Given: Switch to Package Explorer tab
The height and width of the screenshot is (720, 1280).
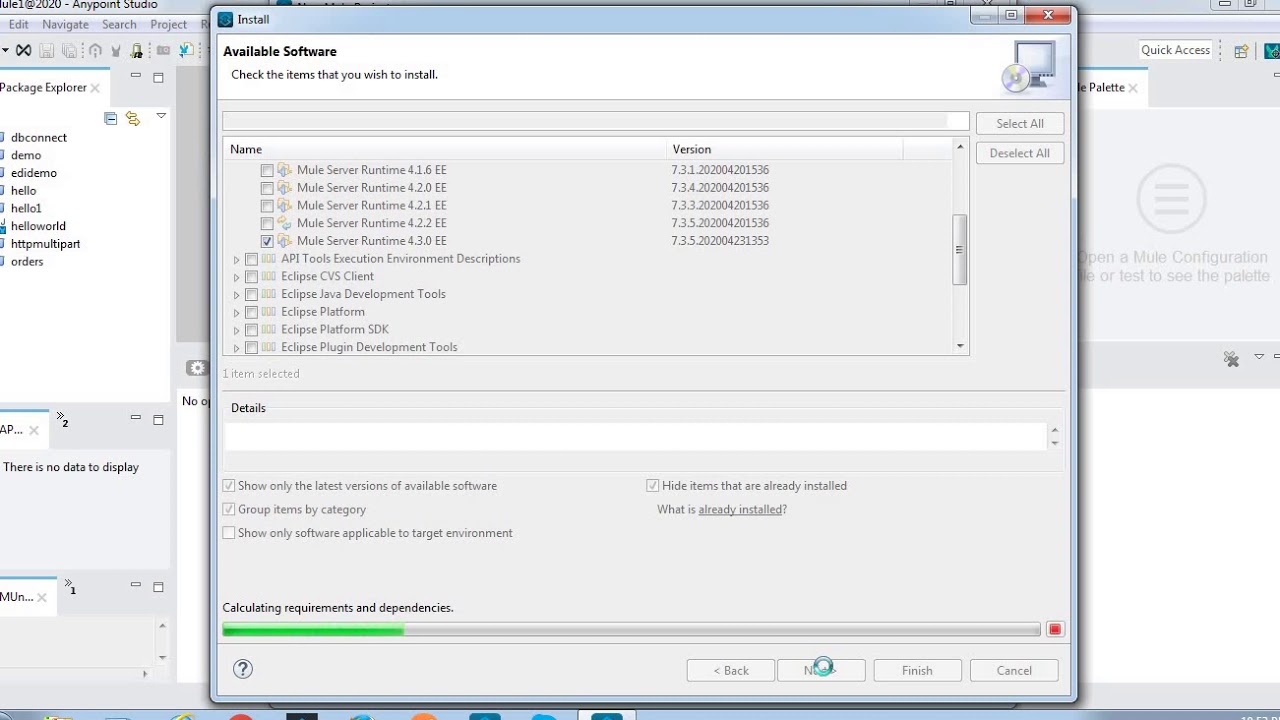Looking at the screenshot, I should [x=43, y=88].
